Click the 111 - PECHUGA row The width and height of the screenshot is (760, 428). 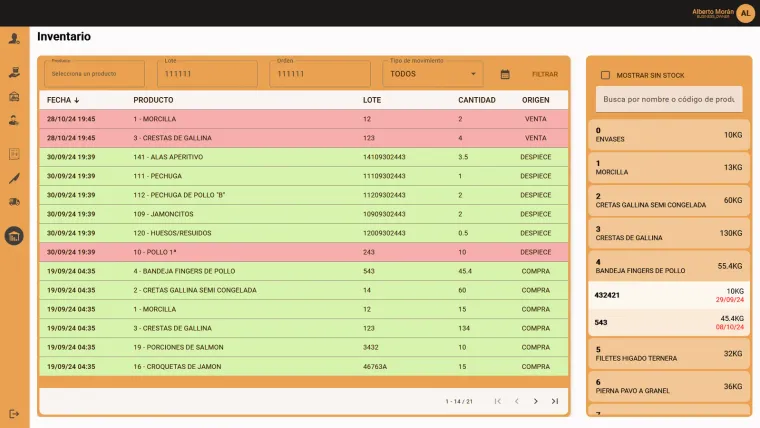[303, 176]
